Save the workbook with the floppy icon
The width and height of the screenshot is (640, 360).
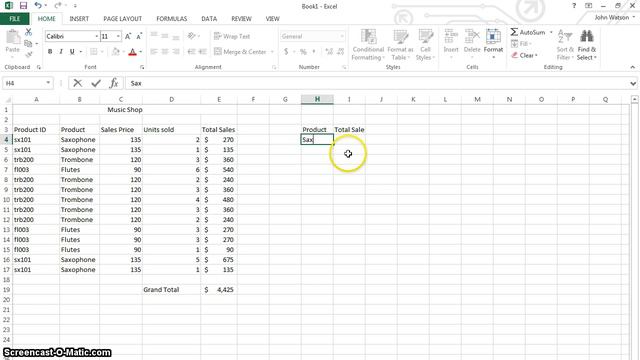coord(23,6)
